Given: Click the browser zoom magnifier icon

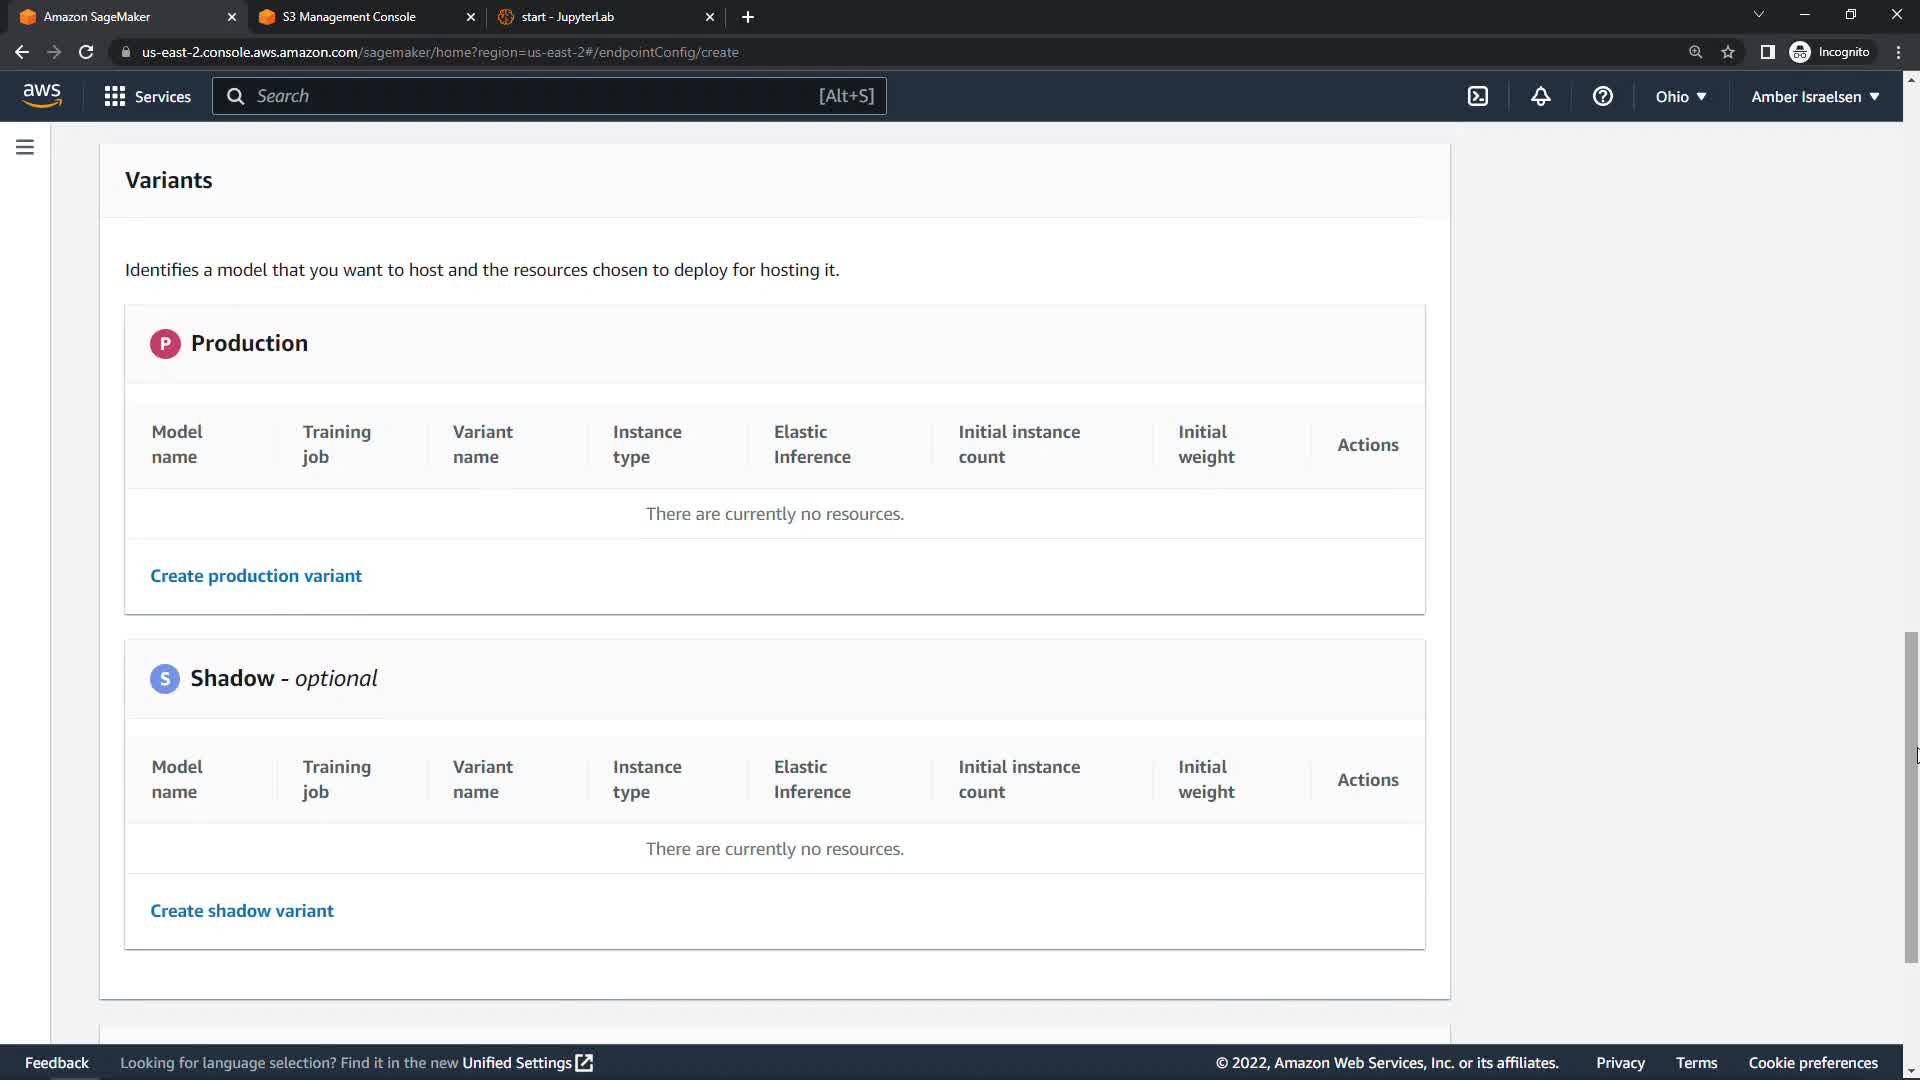Looking at the screenshot, I should 1695,52.
